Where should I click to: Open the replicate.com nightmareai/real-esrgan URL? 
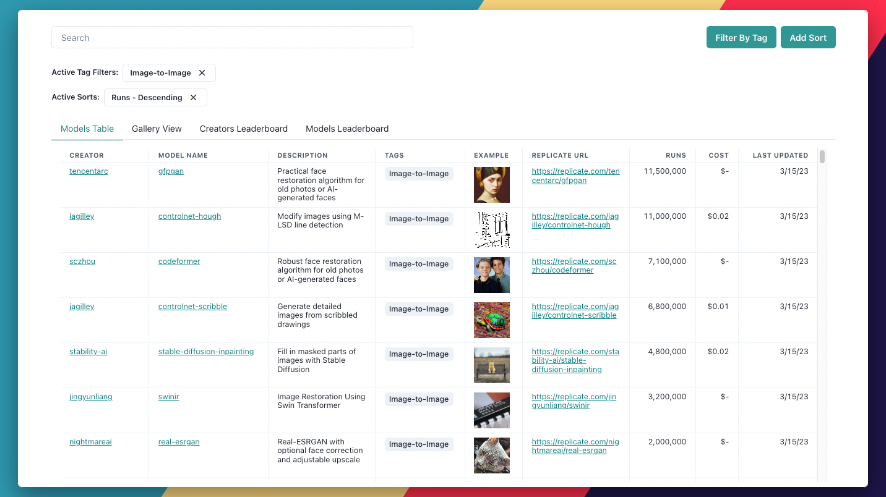tap(575, 446)
